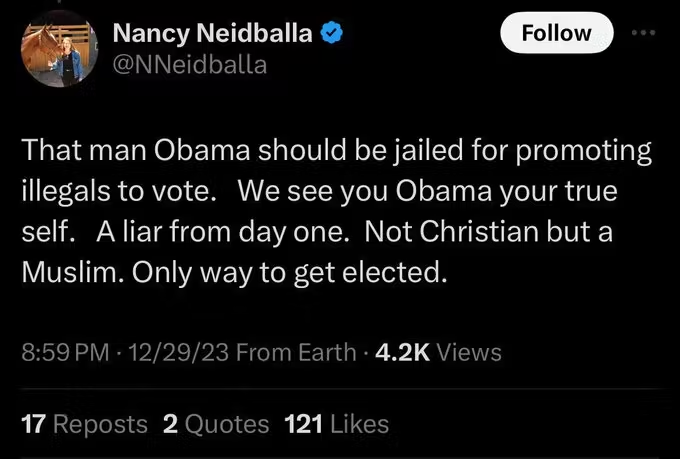Viewport: 680px width, 459px height.
Task: Show the 121 Likes list
Action: click(337, 424)
